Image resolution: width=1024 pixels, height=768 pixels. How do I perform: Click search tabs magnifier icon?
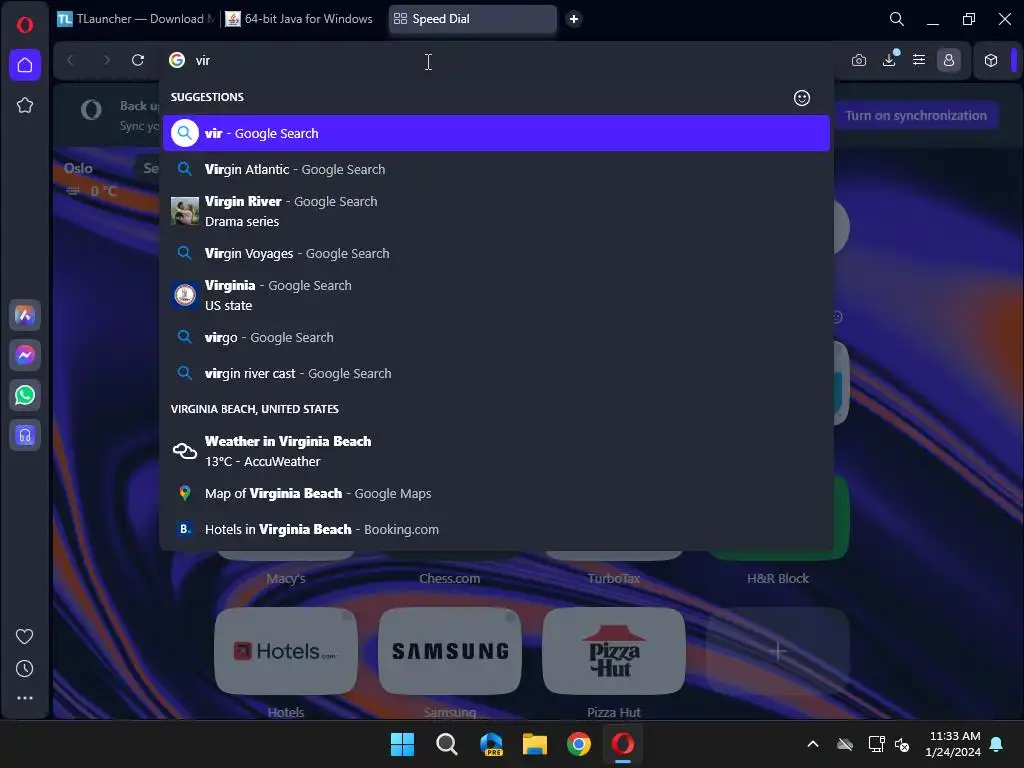897,19
